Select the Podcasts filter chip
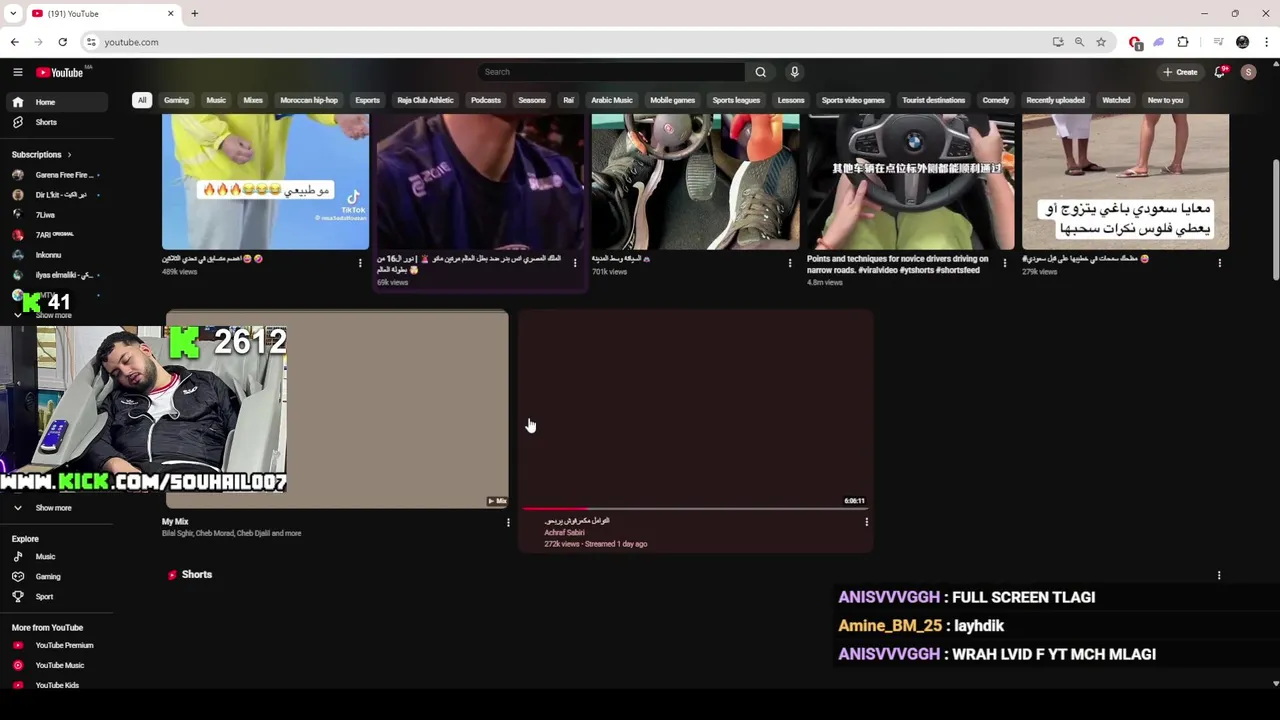Screen dimensions: 1280x720 coord(485,100)
